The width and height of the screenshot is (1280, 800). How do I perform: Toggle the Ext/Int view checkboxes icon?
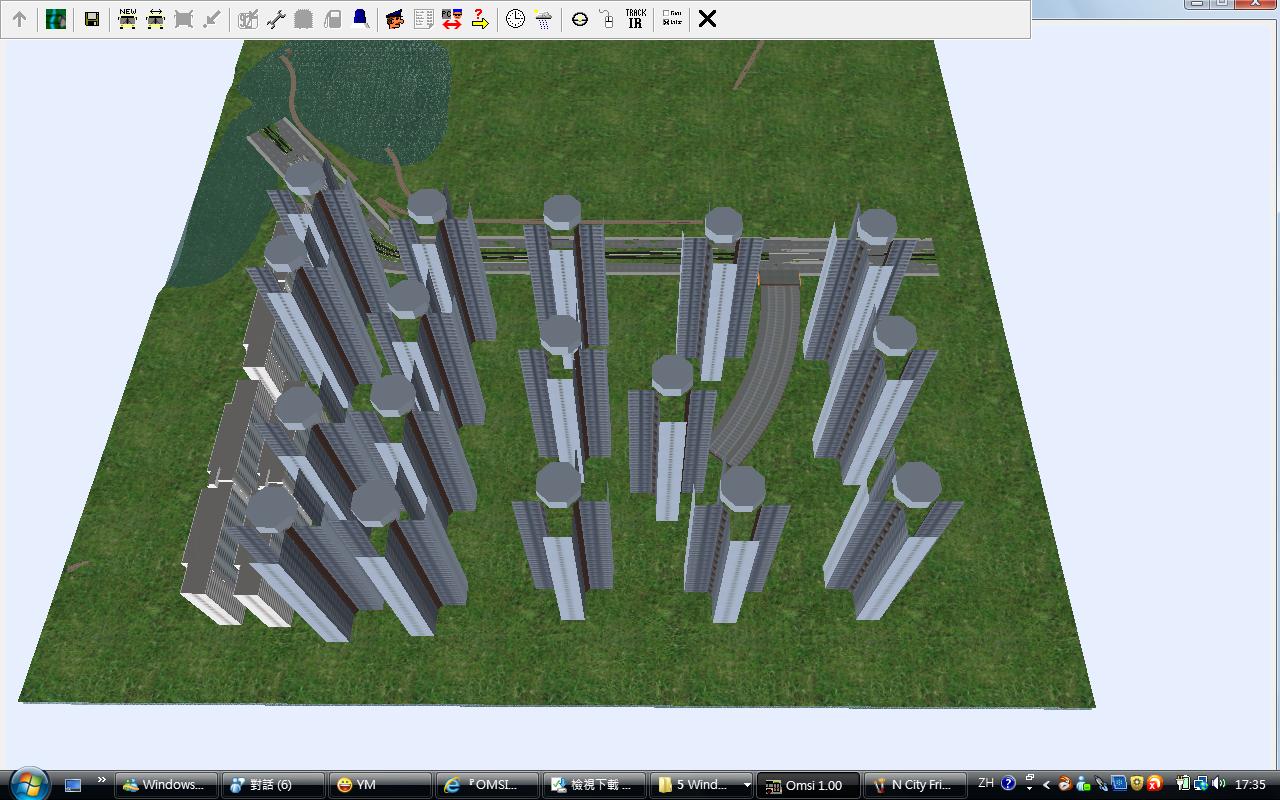click(672, 19)
